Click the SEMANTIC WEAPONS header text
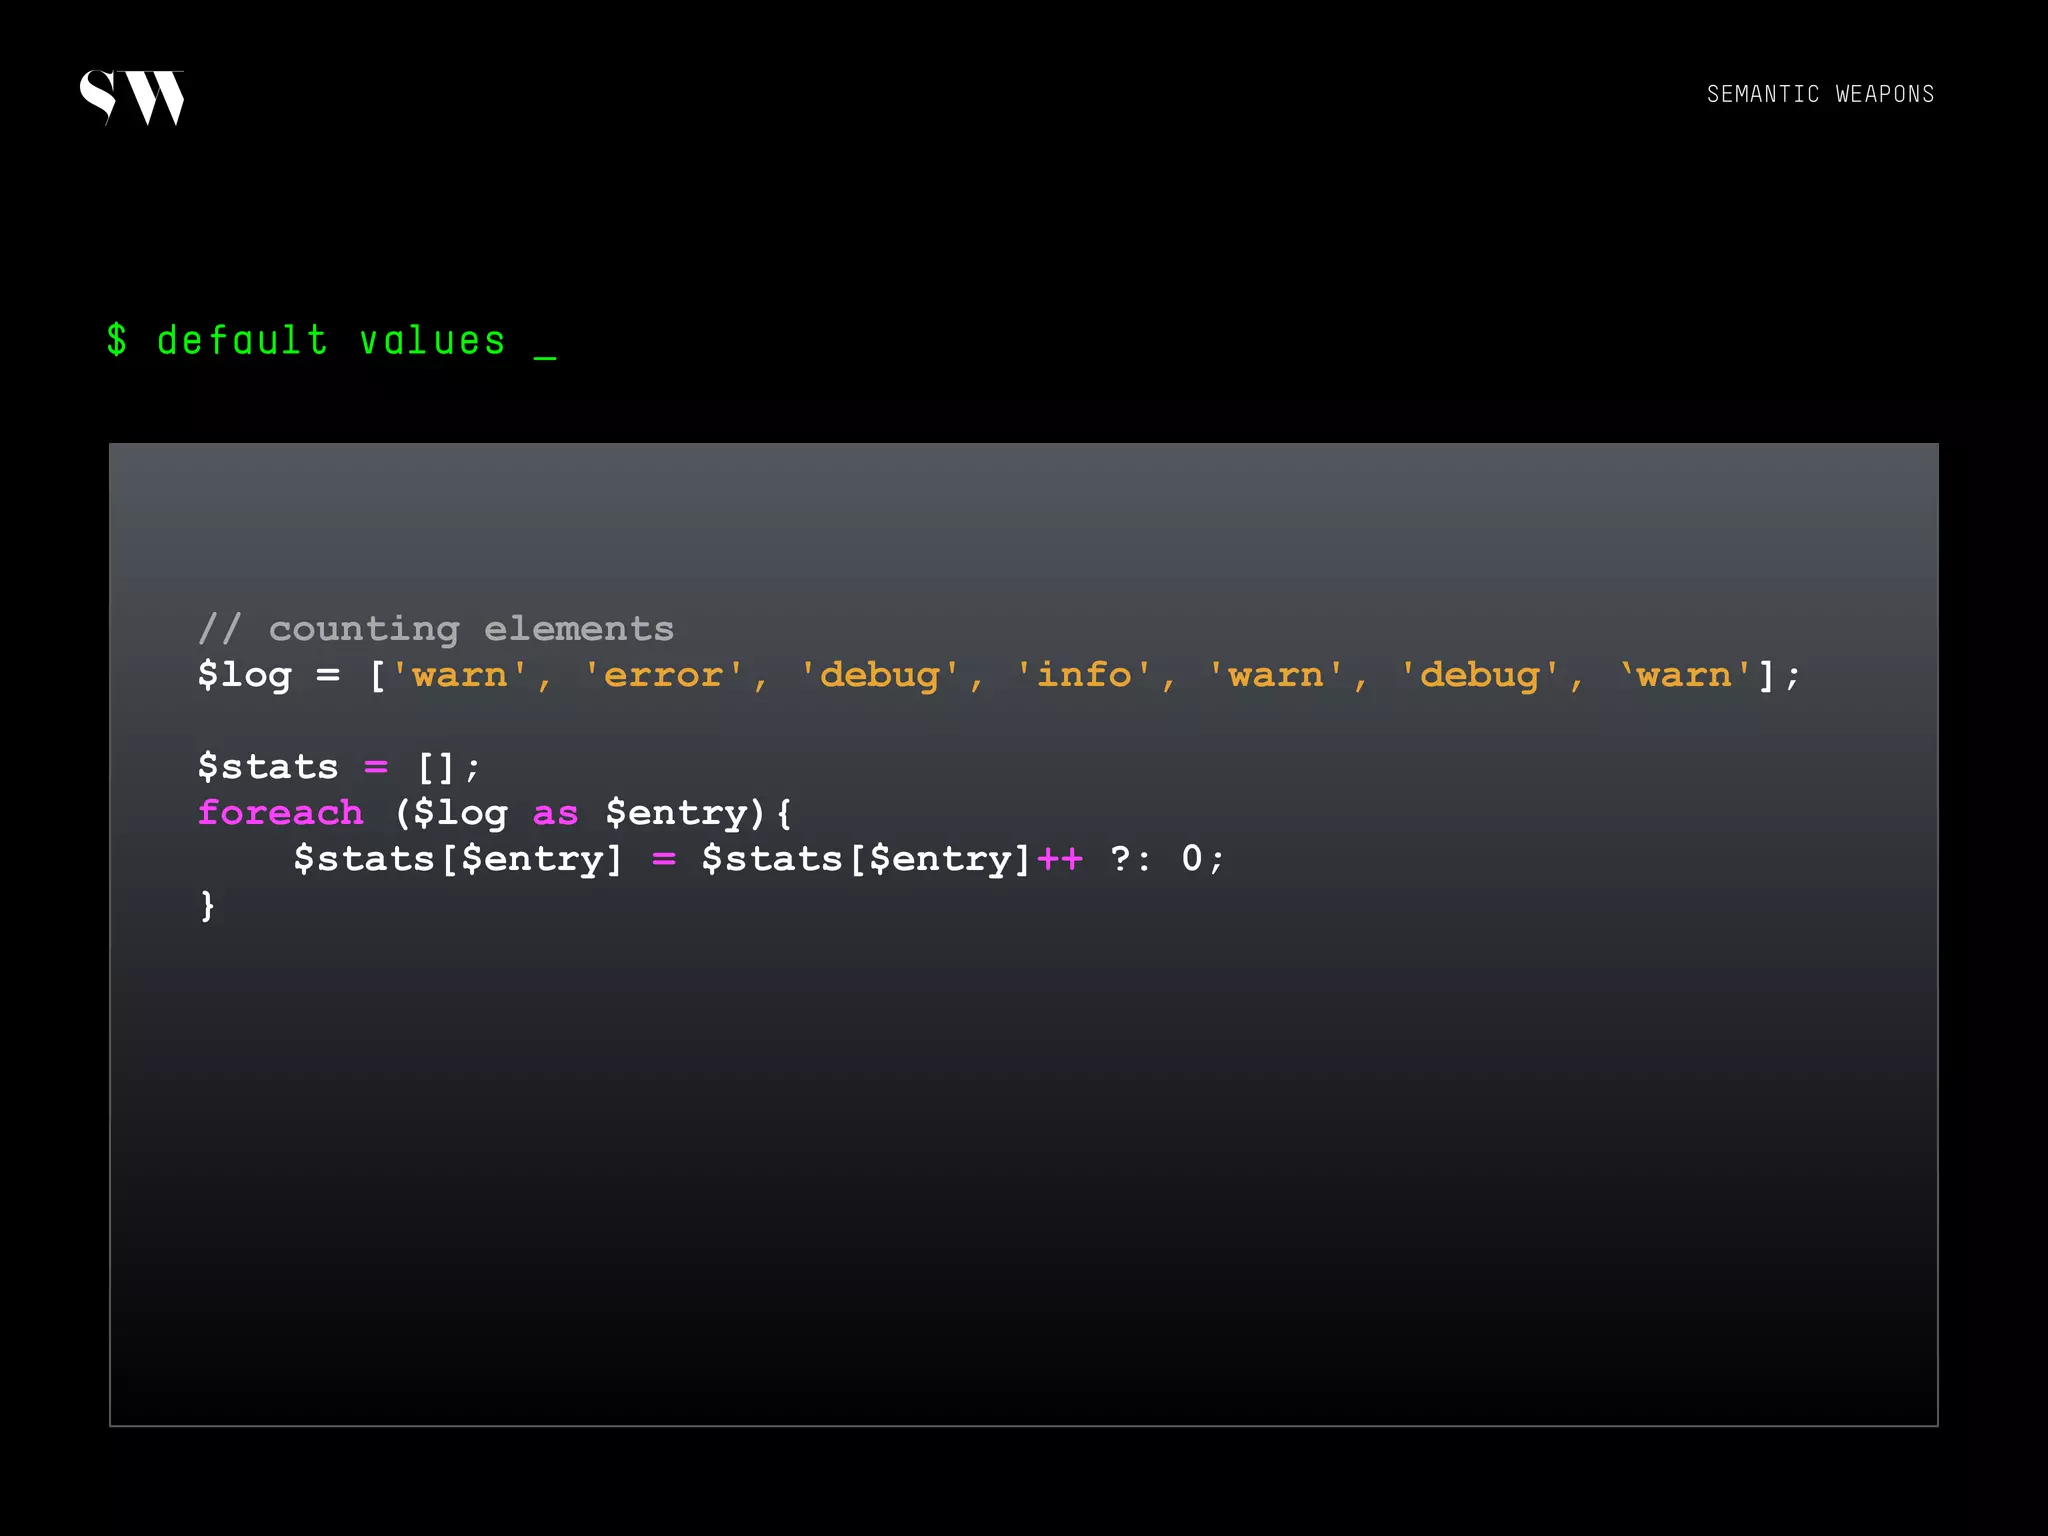Viewport: 2048px width, 1536px height. (1820, 94)
